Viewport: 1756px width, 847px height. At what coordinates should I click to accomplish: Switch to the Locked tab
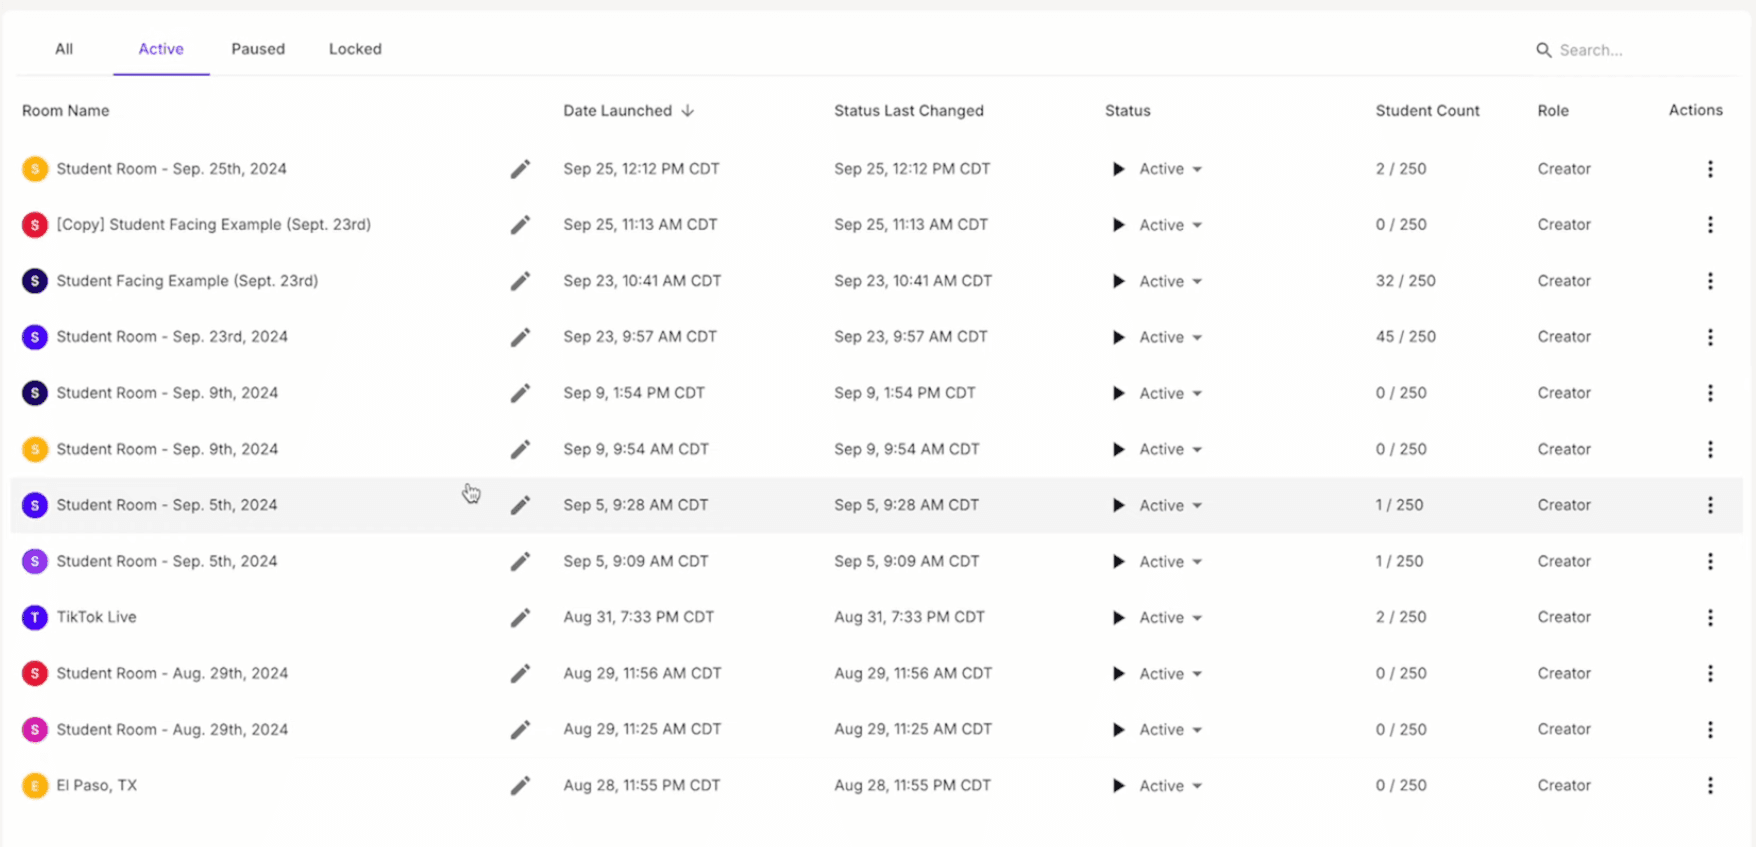(355, 49)
